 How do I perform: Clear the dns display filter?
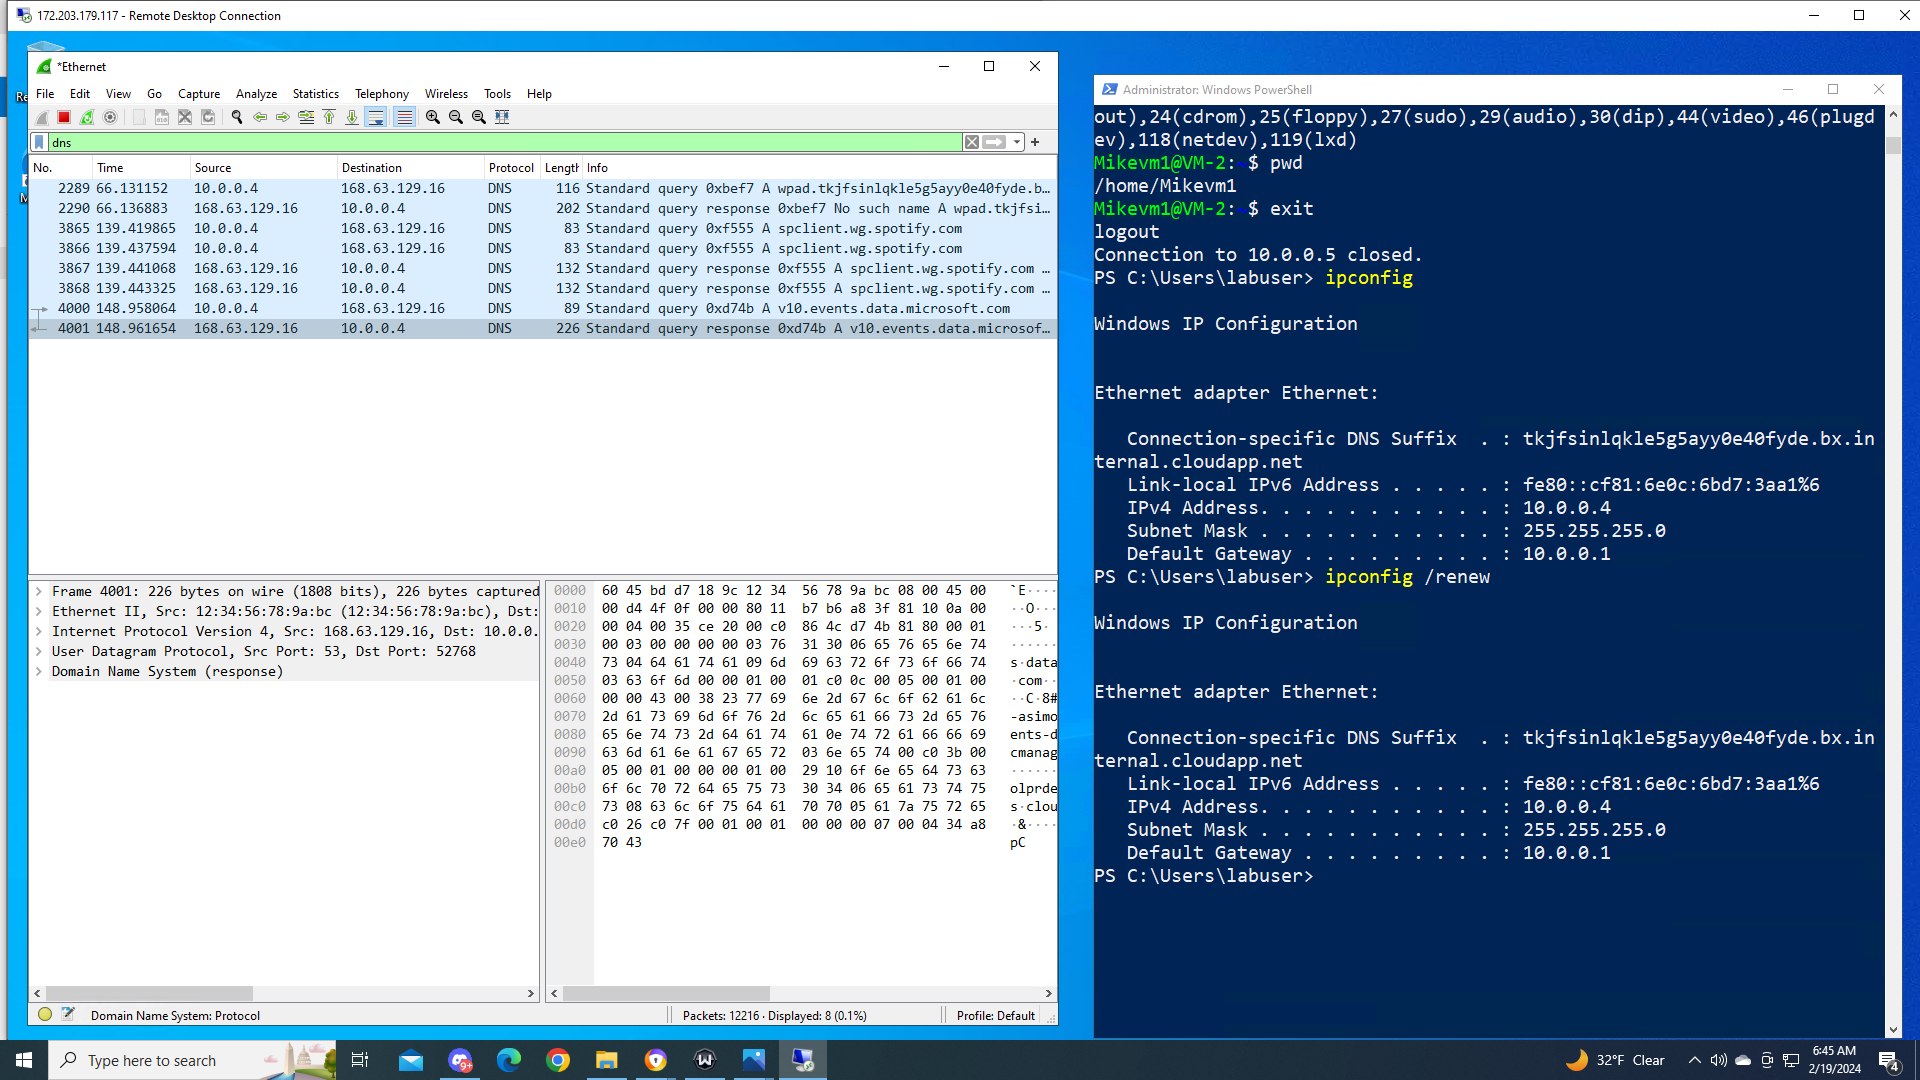coord(971,142)
